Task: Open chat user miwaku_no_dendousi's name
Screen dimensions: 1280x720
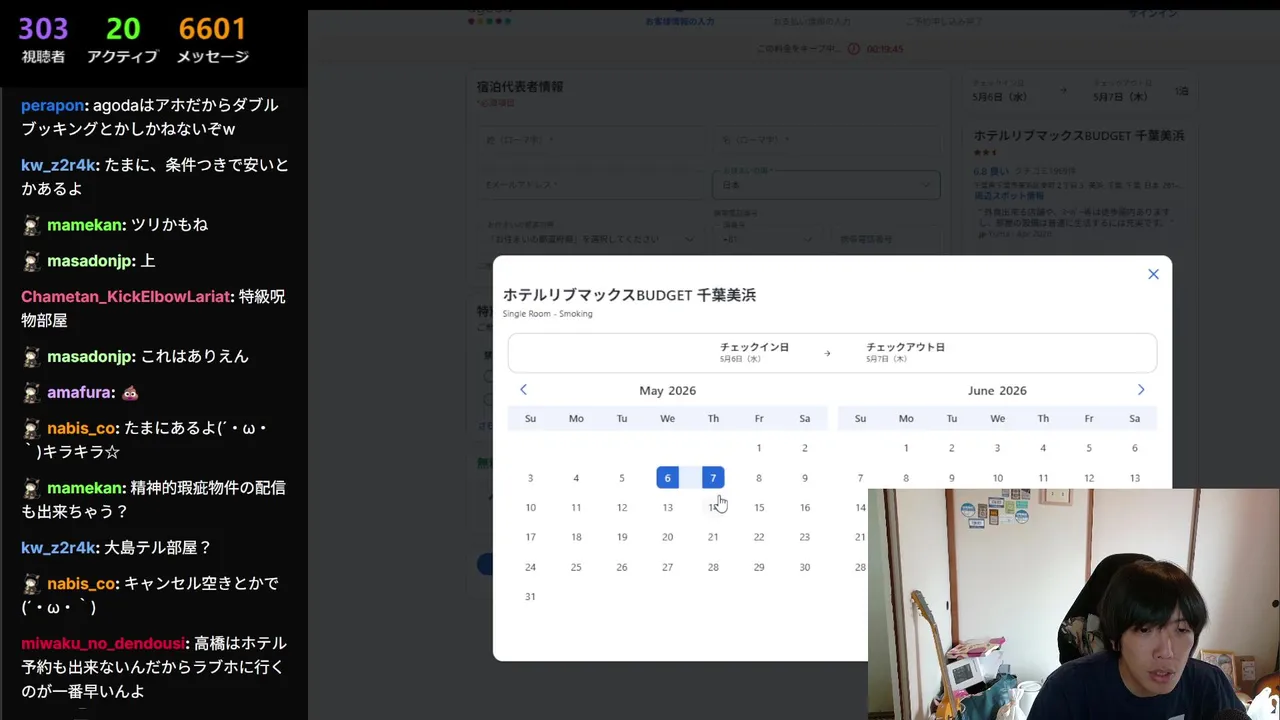Action: pyautogui.click(x=104, y=643)
